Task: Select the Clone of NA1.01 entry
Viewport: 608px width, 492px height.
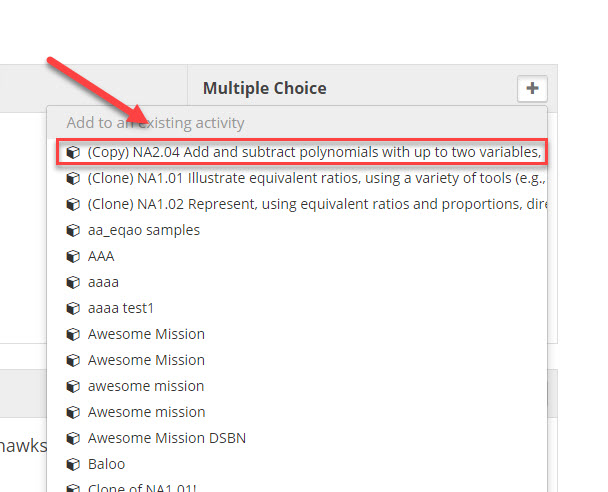Action: coord(297,487)
